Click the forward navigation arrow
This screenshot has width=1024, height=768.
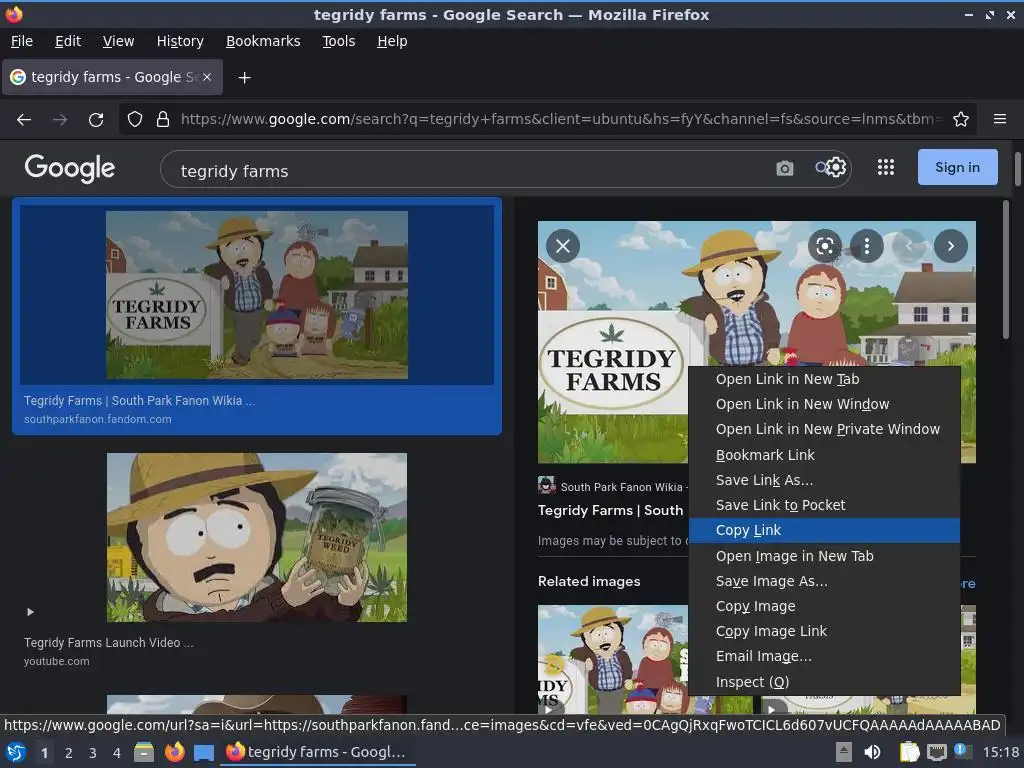(x=60, y=120)
